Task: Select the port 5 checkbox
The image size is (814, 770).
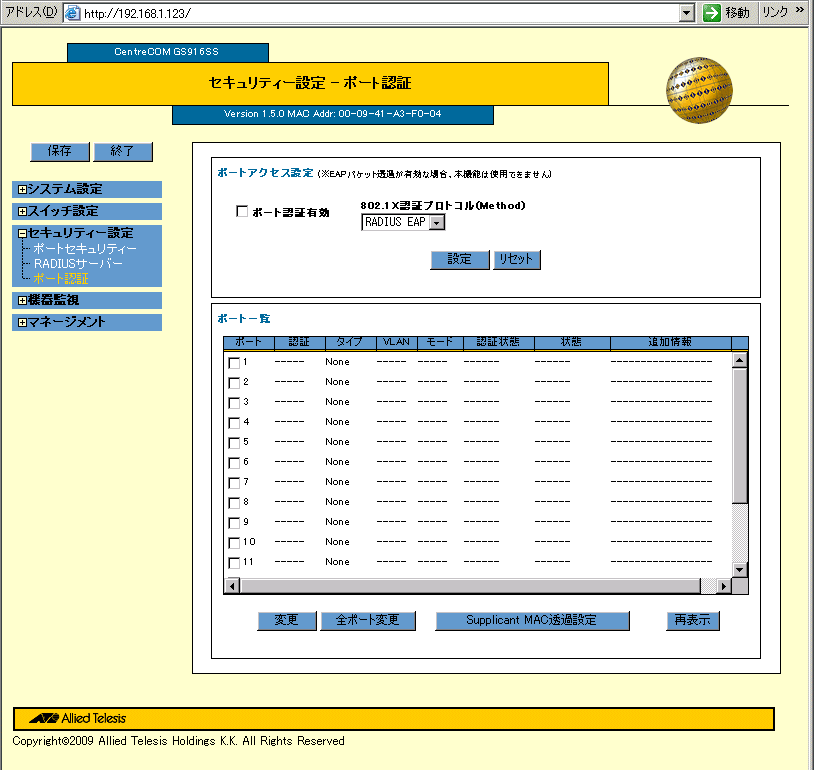Action: 234,443
